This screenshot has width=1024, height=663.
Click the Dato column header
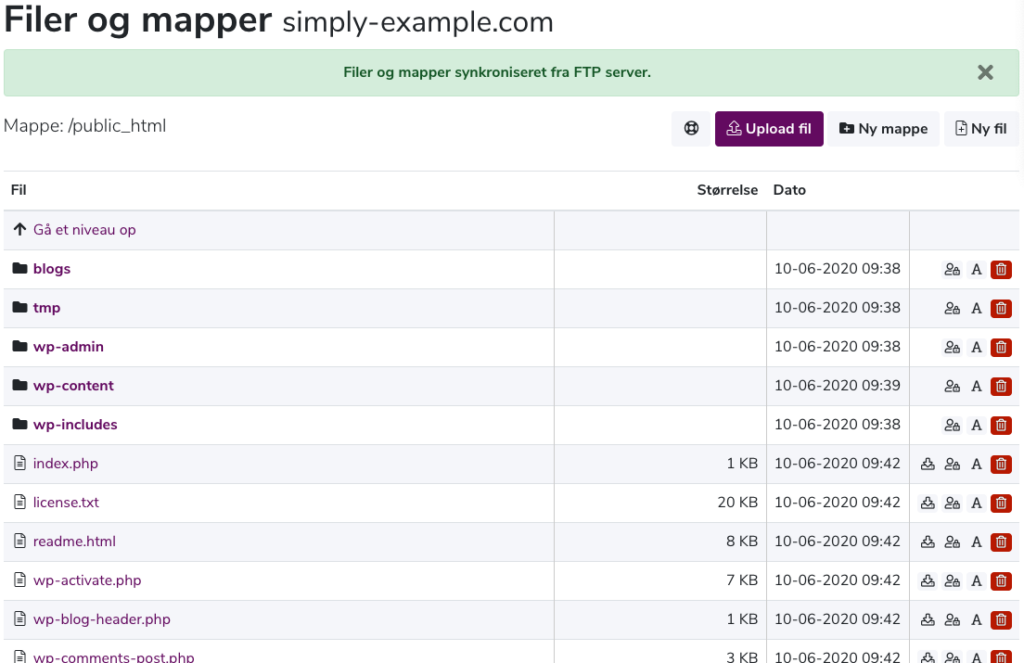(789, 190)
